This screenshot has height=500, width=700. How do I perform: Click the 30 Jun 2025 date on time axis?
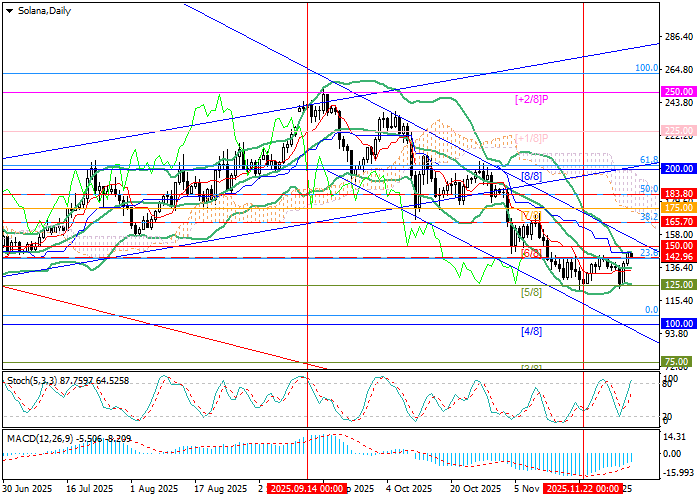pos(27,490)
